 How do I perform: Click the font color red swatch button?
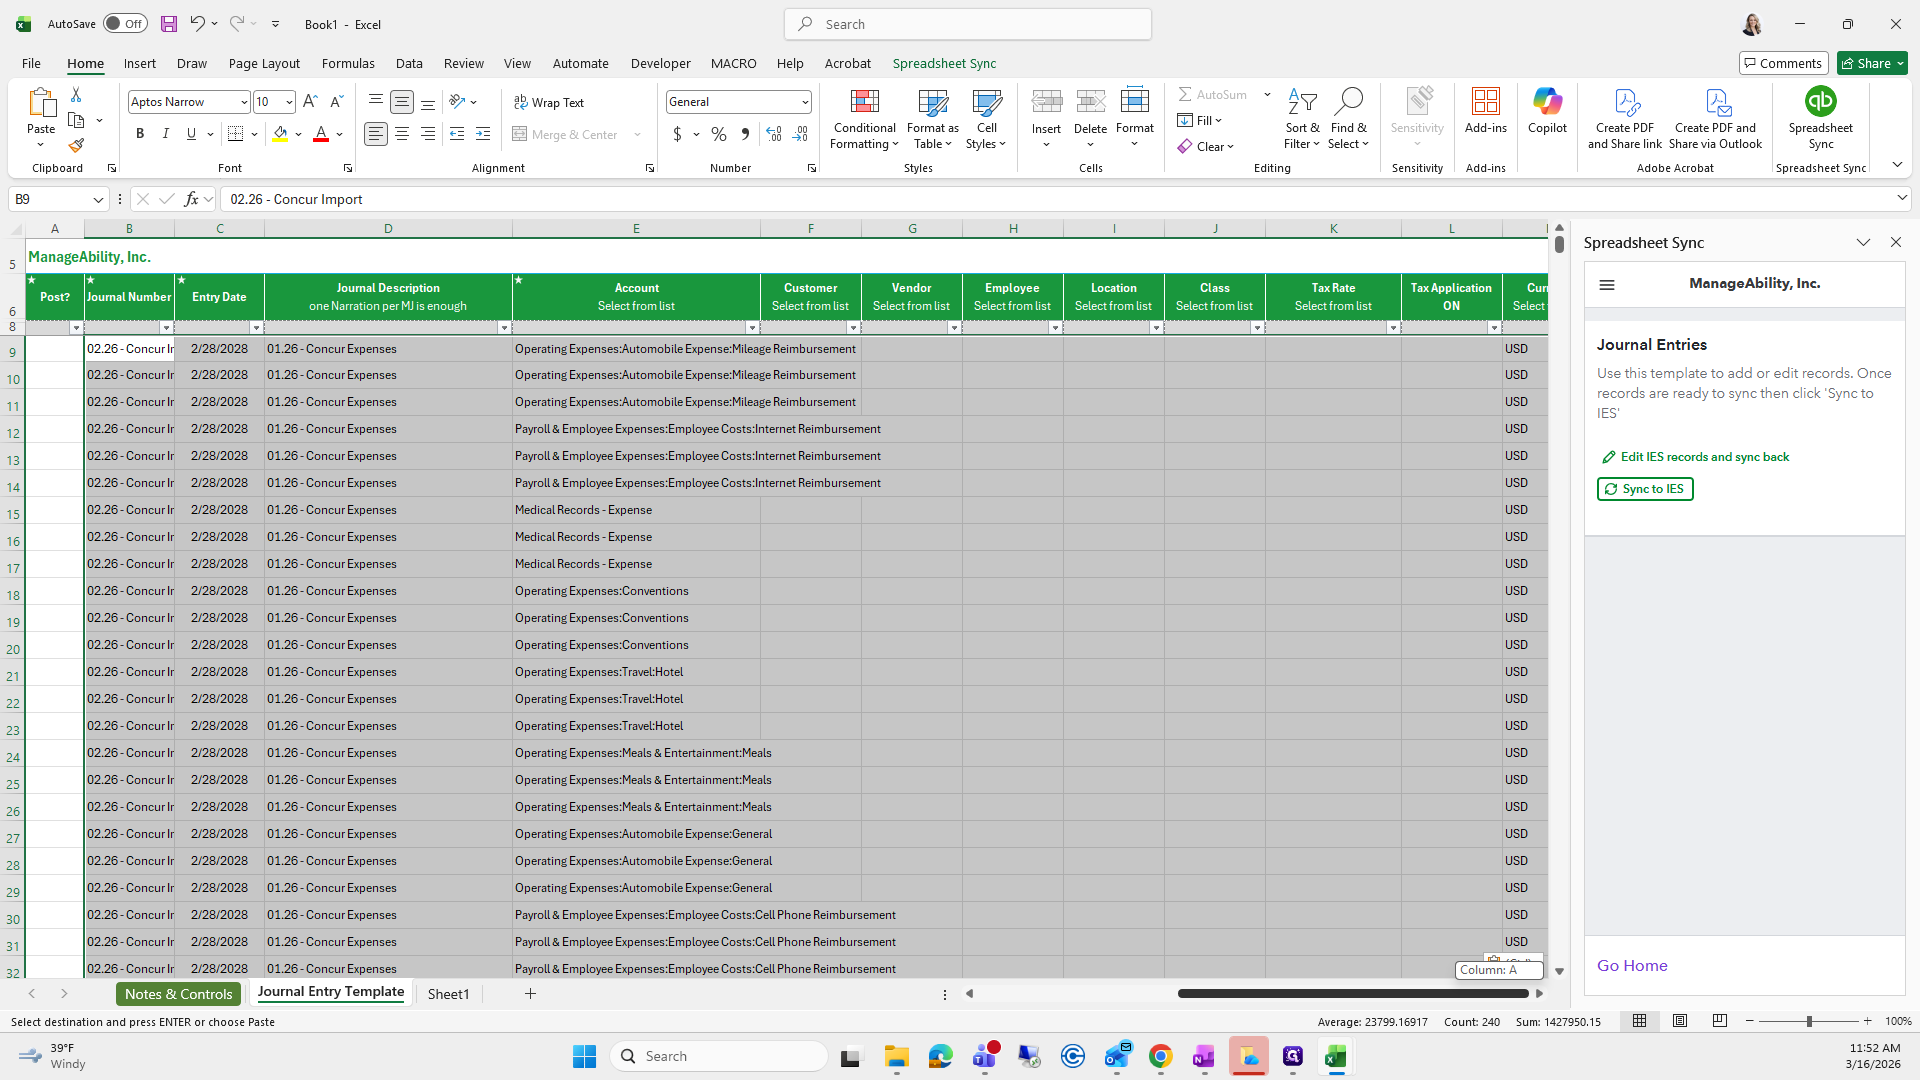(321, 134)
